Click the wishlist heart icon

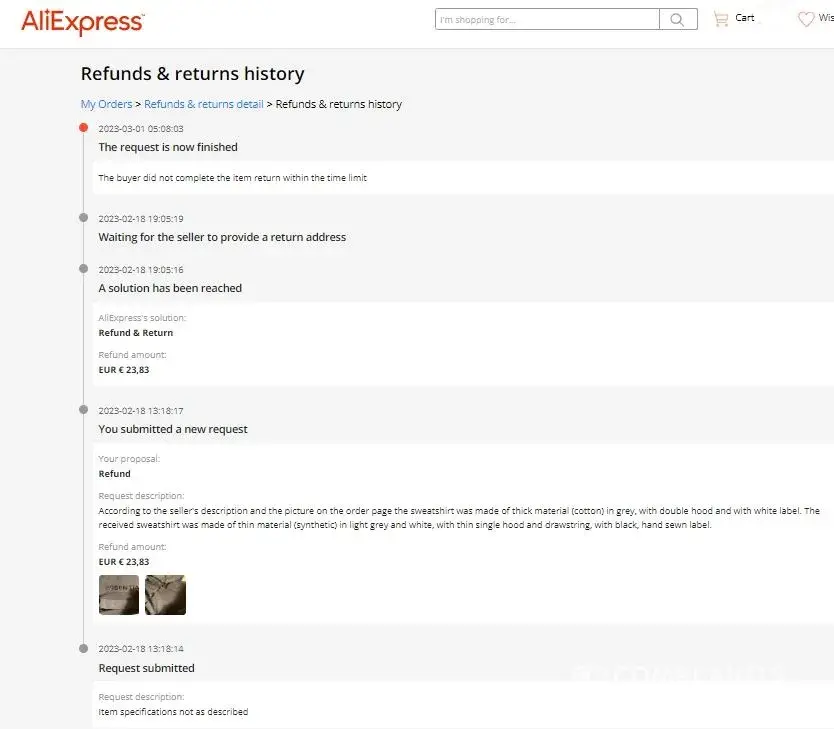coord(806,19)
